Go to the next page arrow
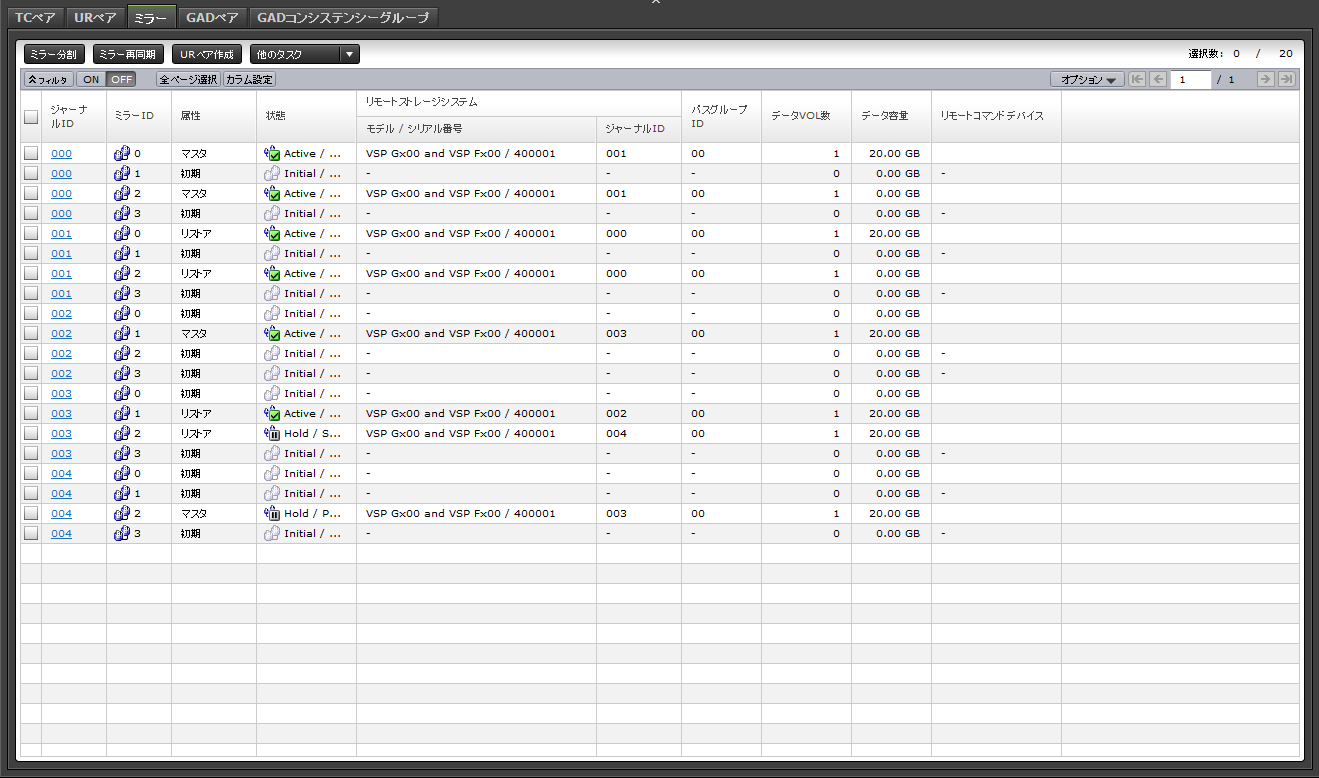The height and width of the screenshot is (778, 1319). click(x=1265, y=79)
